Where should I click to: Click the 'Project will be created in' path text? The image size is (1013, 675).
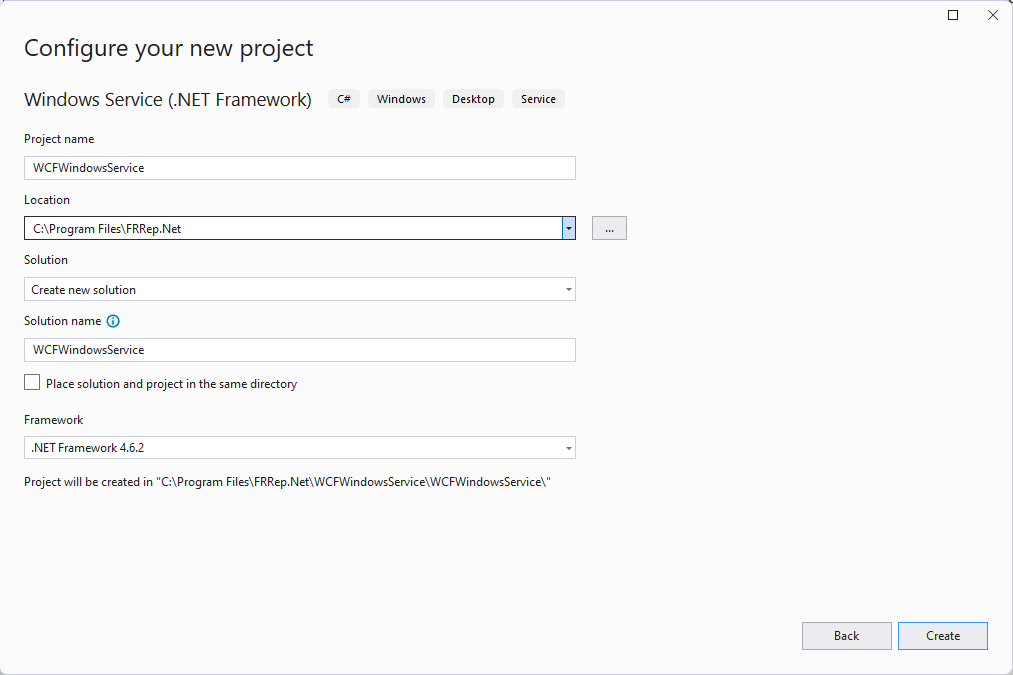(x=288, y=482)
